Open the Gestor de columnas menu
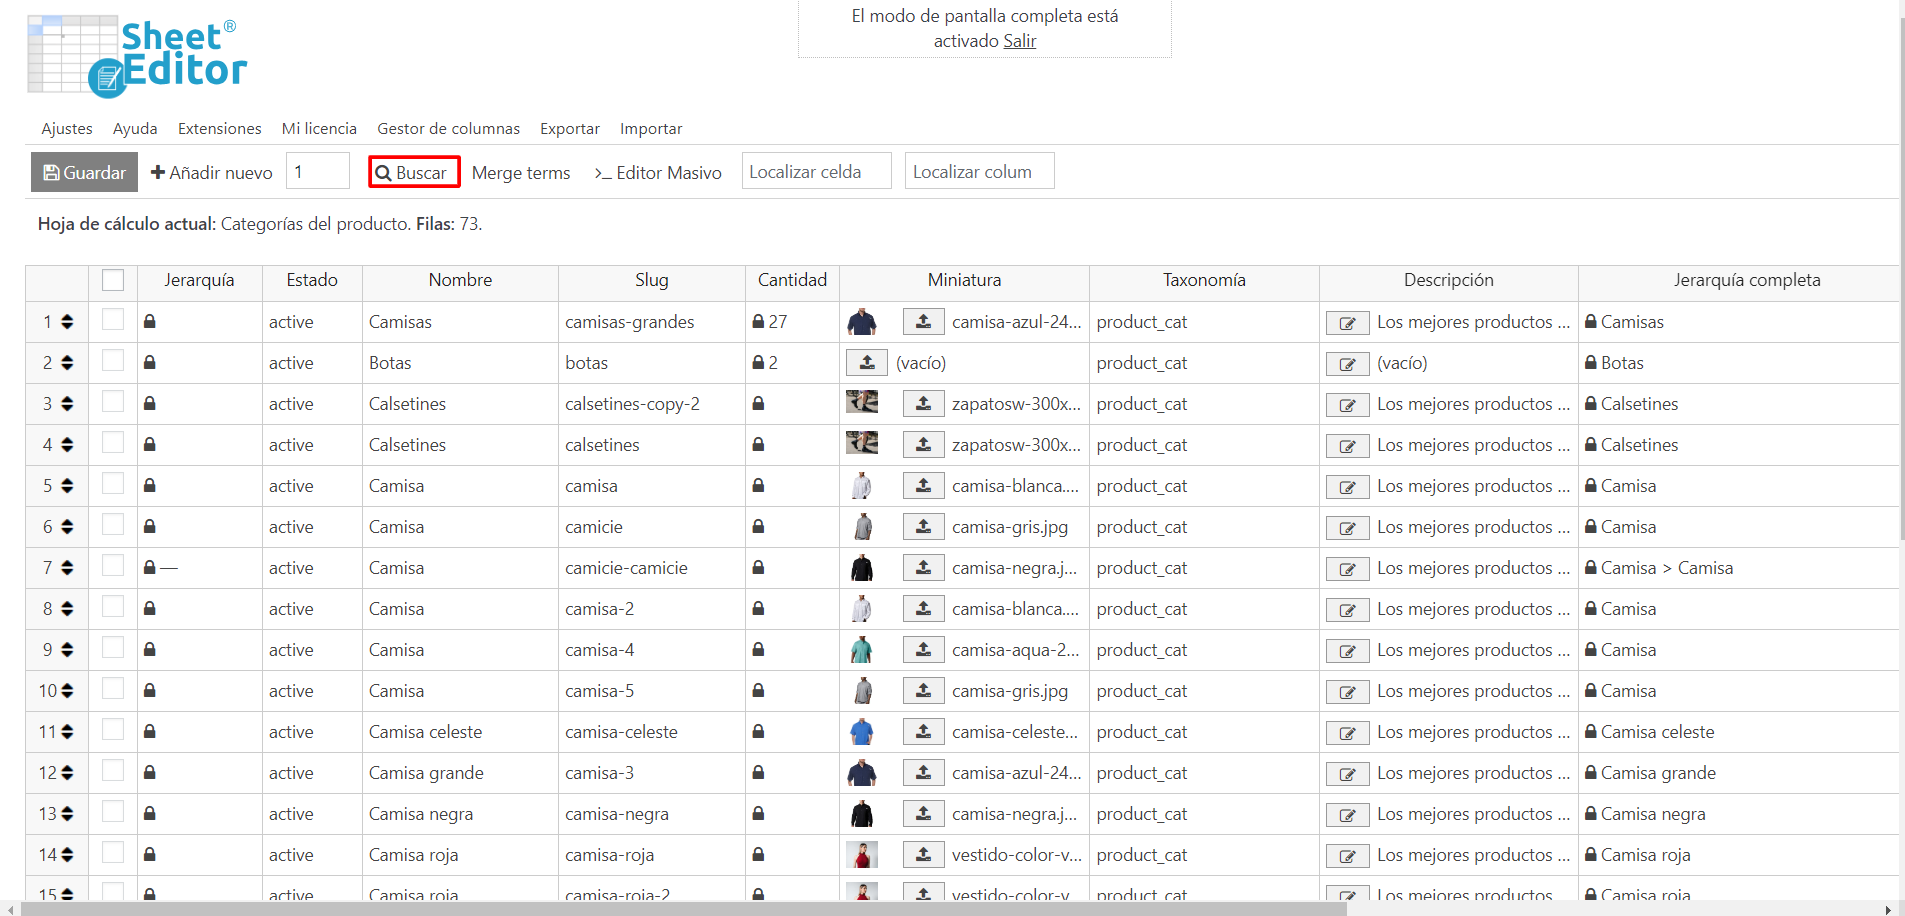This screenshot has height=916, width=1905. [448, 129]
